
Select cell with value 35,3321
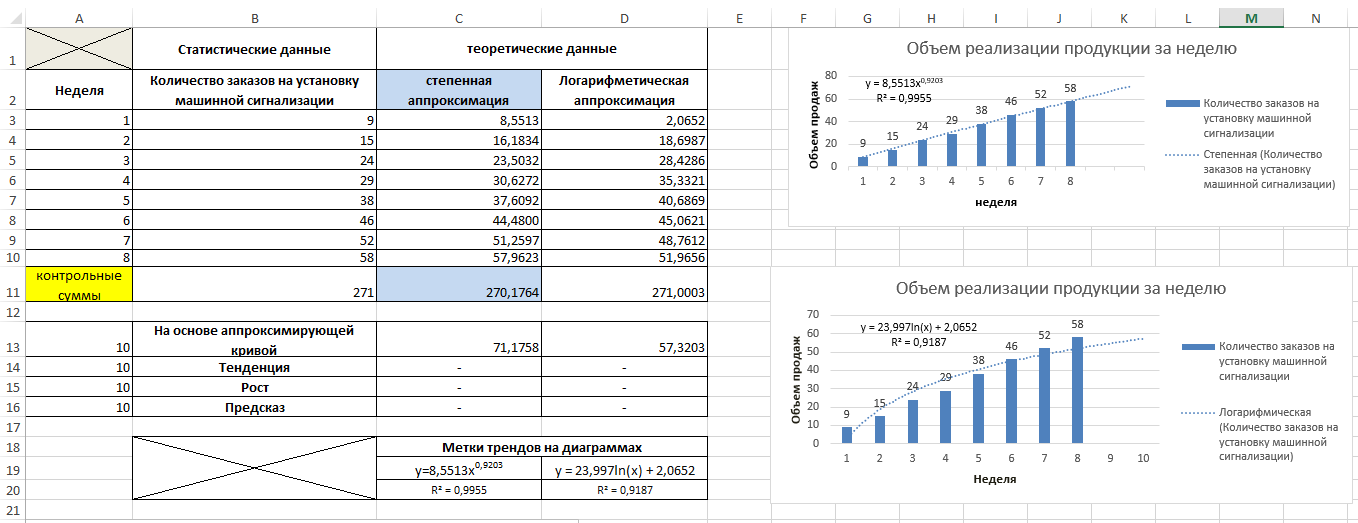[x=625, y=180]
